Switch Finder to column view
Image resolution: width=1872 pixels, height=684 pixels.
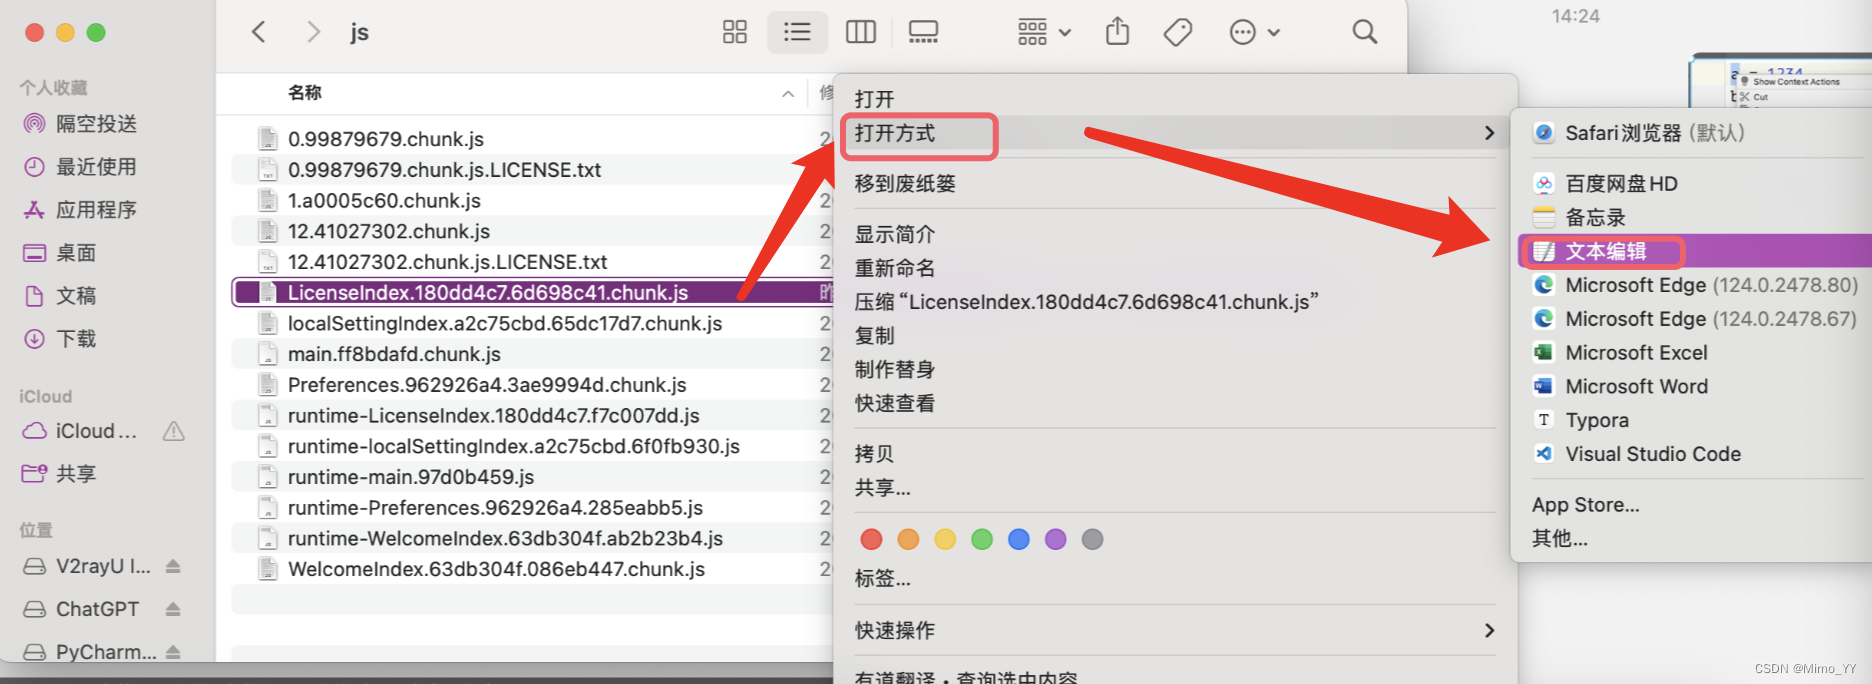(x=860, y=33)
